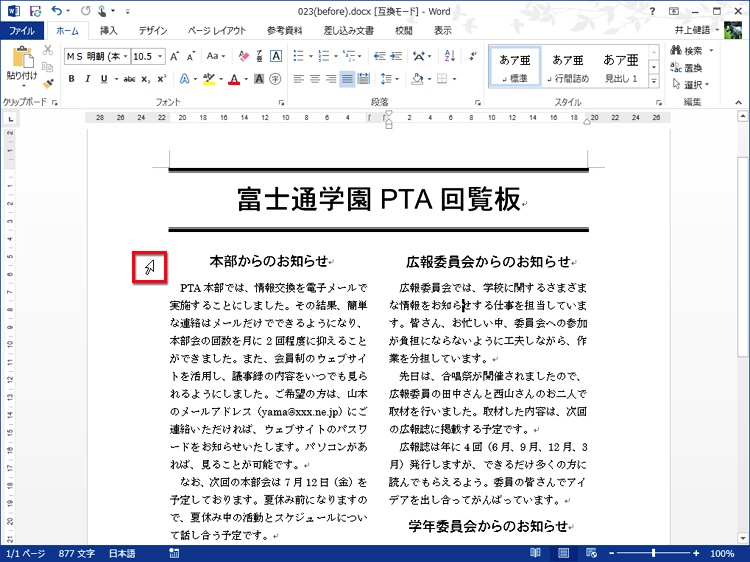Switch to the ページレイアウト tab

click(x=217, y=31)
